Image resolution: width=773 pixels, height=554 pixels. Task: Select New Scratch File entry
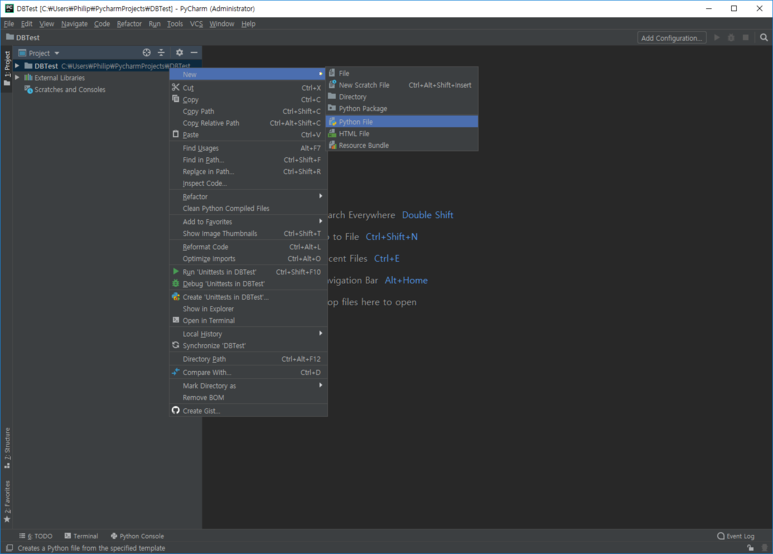click(x=402, y=85)
